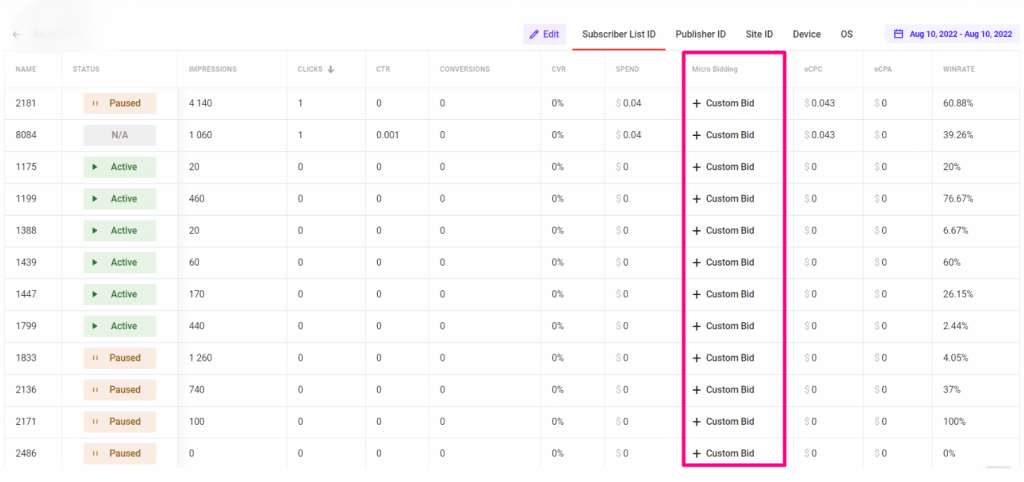Open the Site ID tab

click(x=759, y=34)
